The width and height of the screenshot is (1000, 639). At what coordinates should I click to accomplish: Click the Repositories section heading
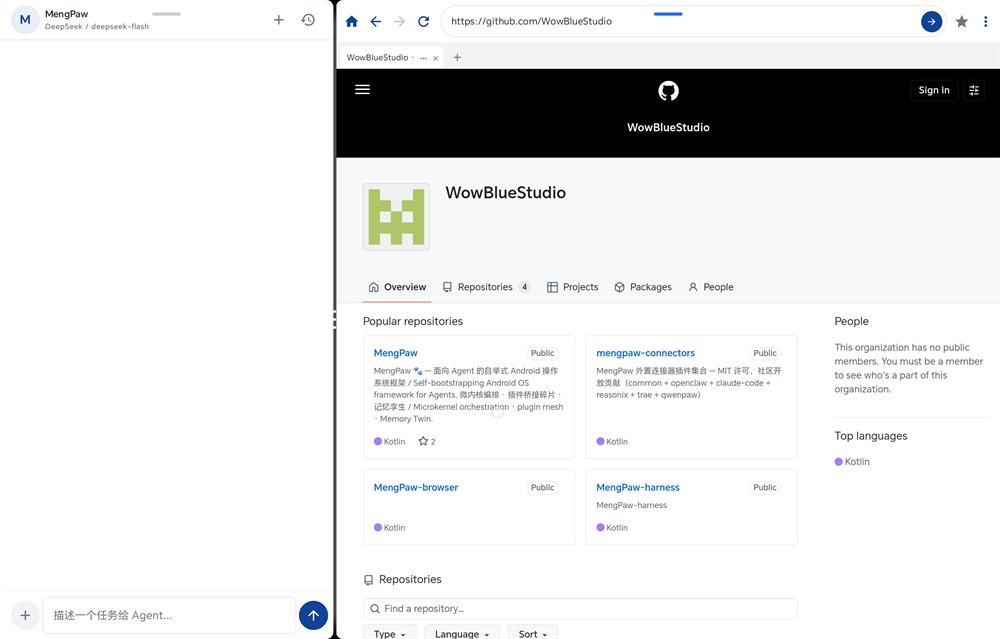pyautogui.click(x=410, y=579)
